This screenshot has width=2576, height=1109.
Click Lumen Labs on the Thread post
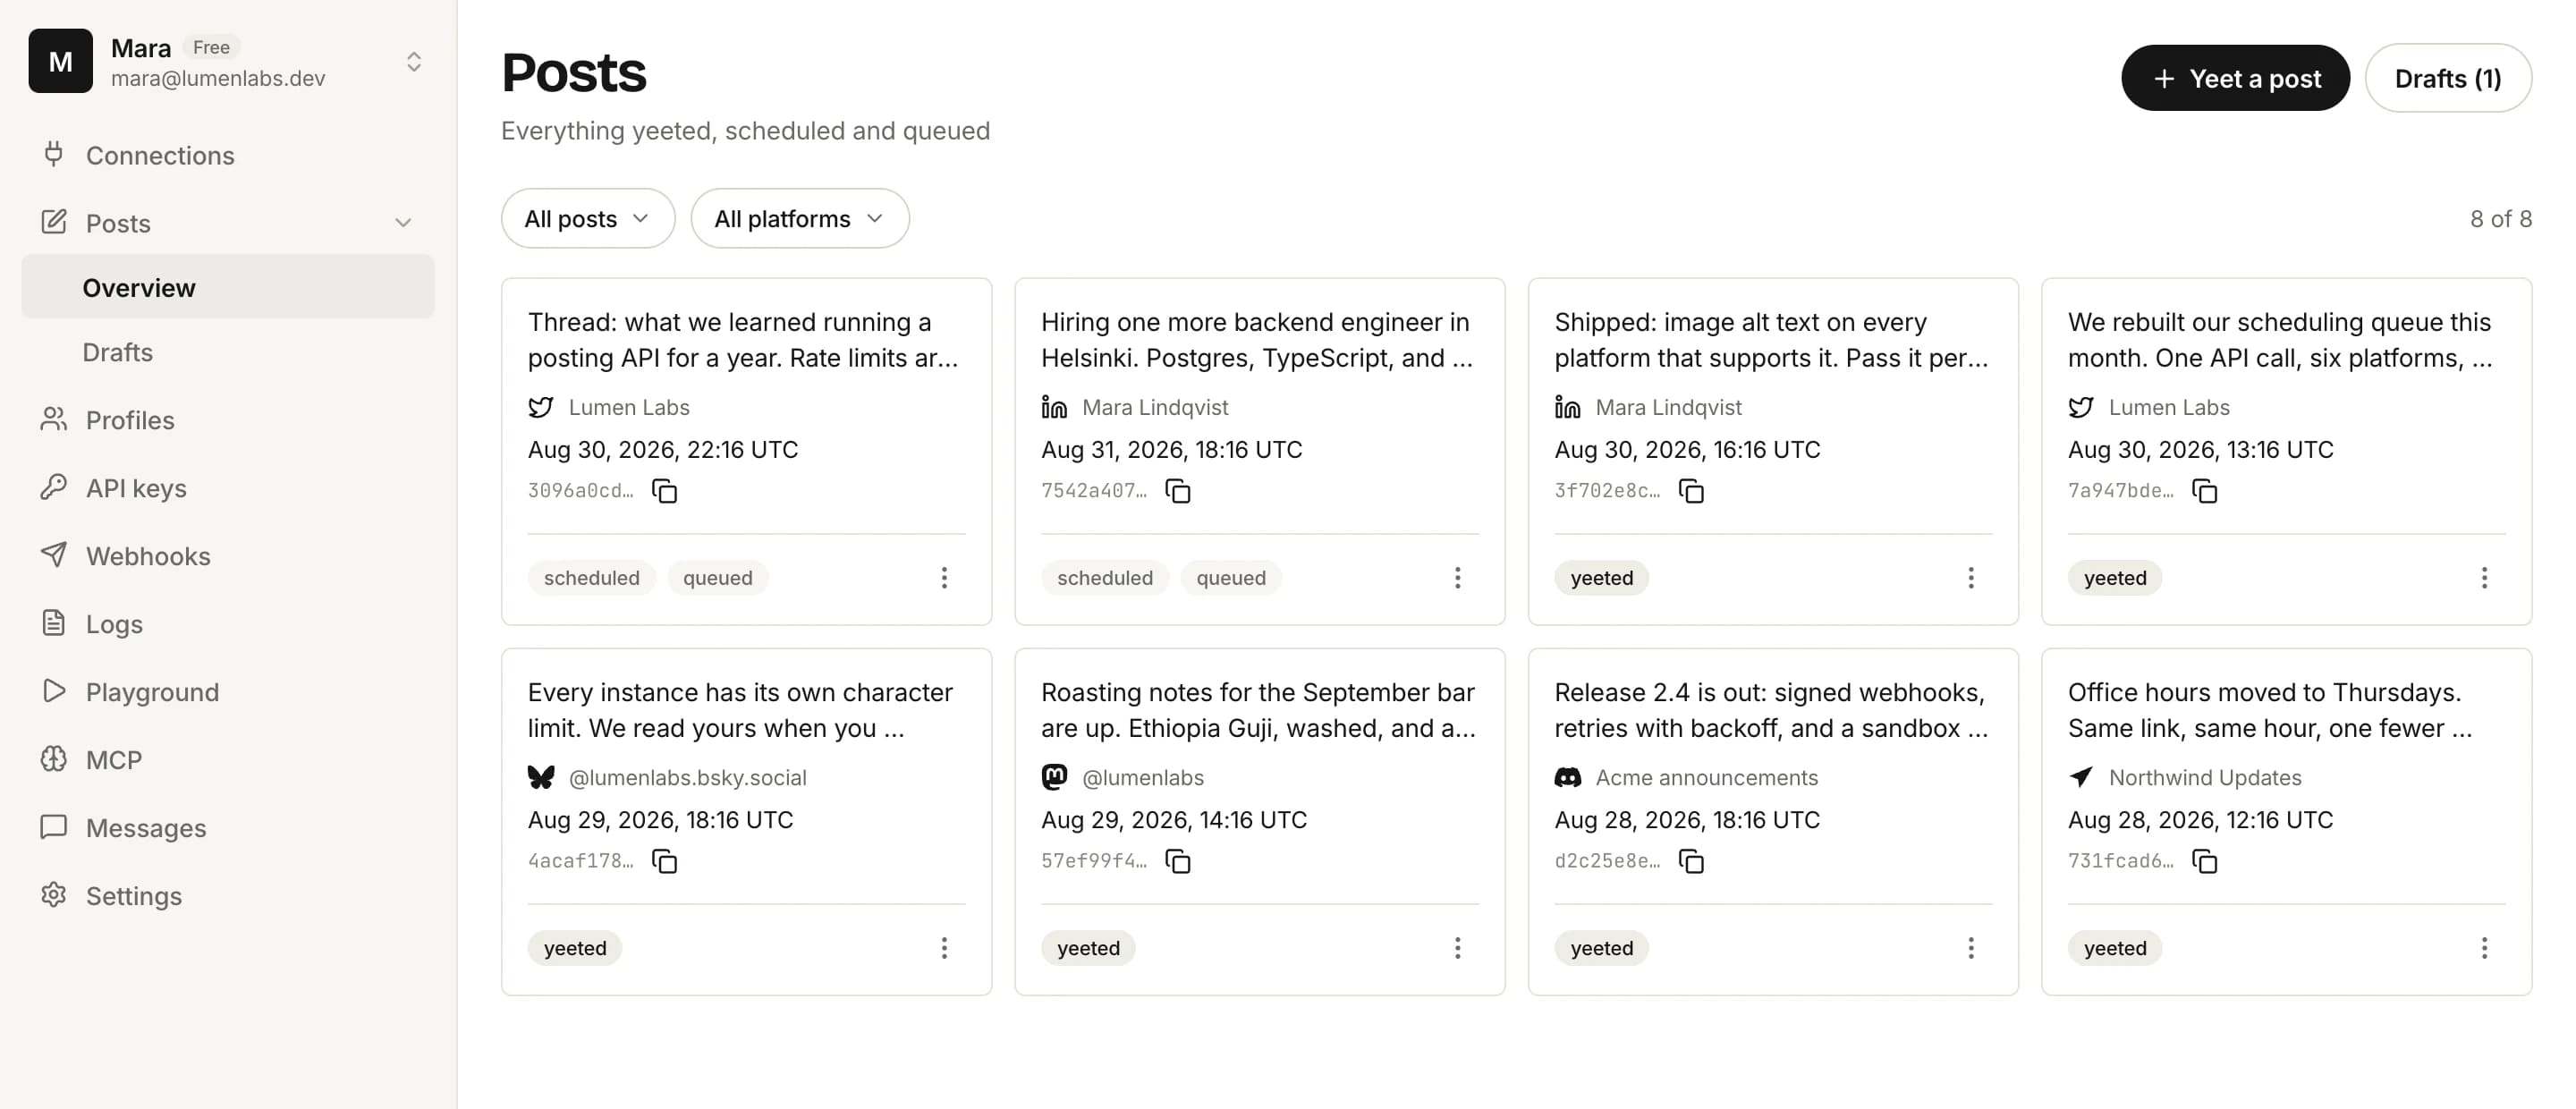click(628, 407)
